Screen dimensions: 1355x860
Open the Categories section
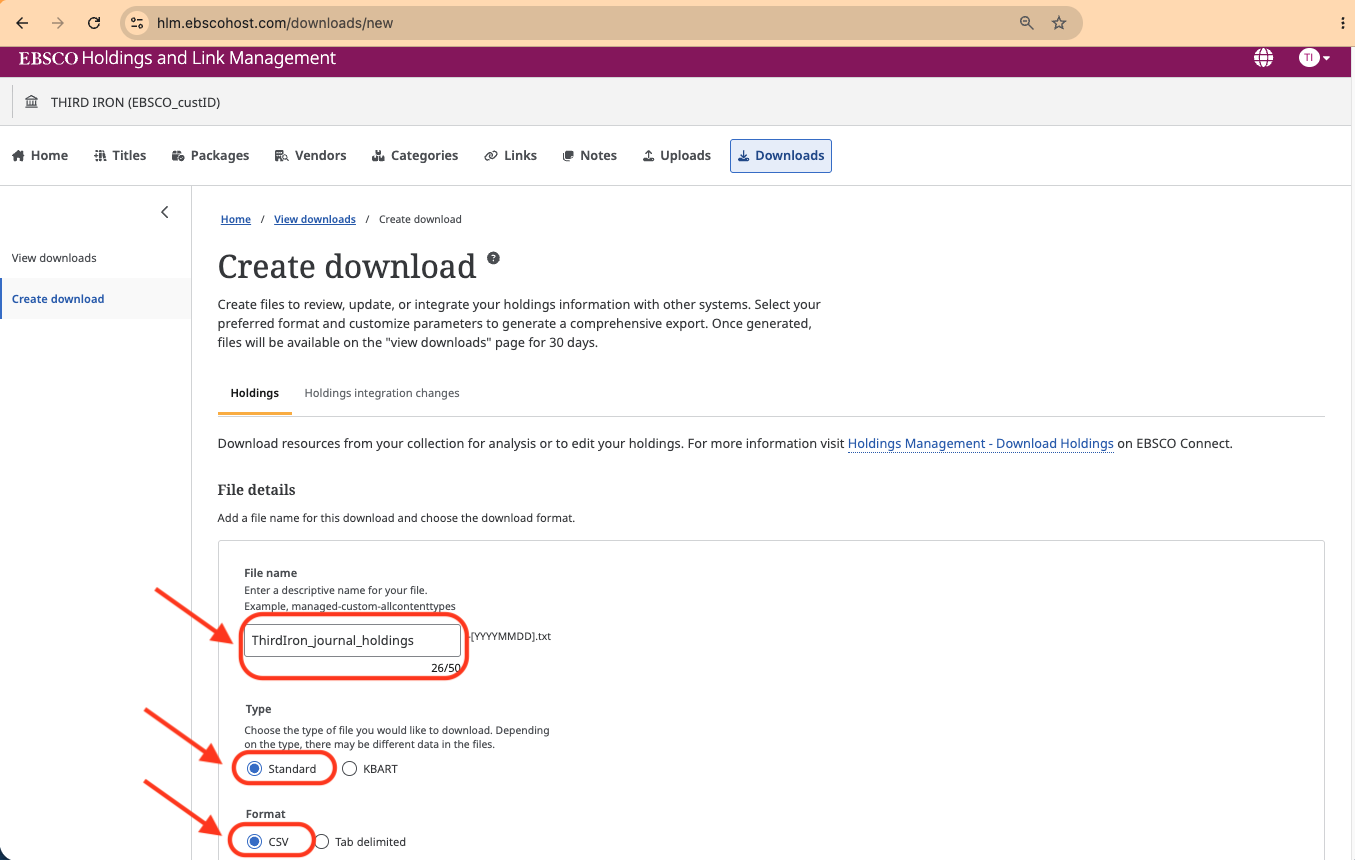click(x=414, y=155)
